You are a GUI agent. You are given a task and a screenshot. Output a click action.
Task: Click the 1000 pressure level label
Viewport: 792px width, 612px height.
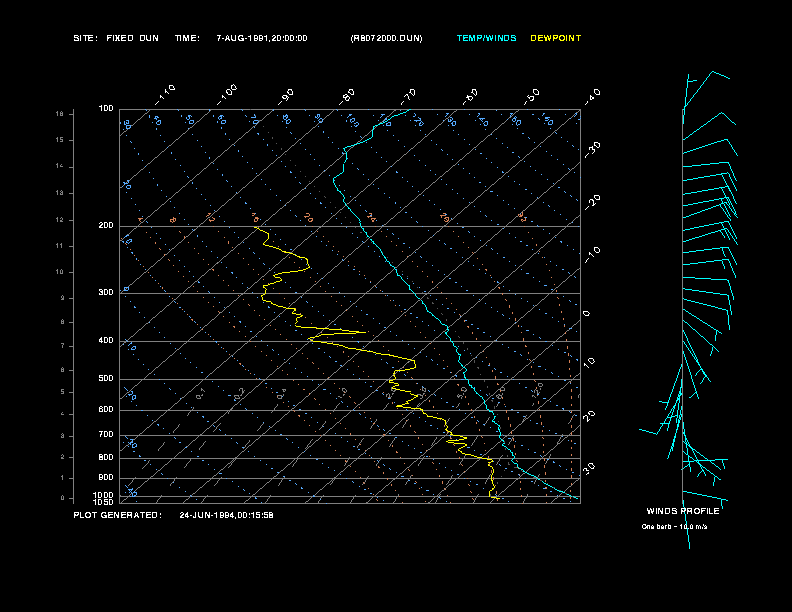(104, 495)
